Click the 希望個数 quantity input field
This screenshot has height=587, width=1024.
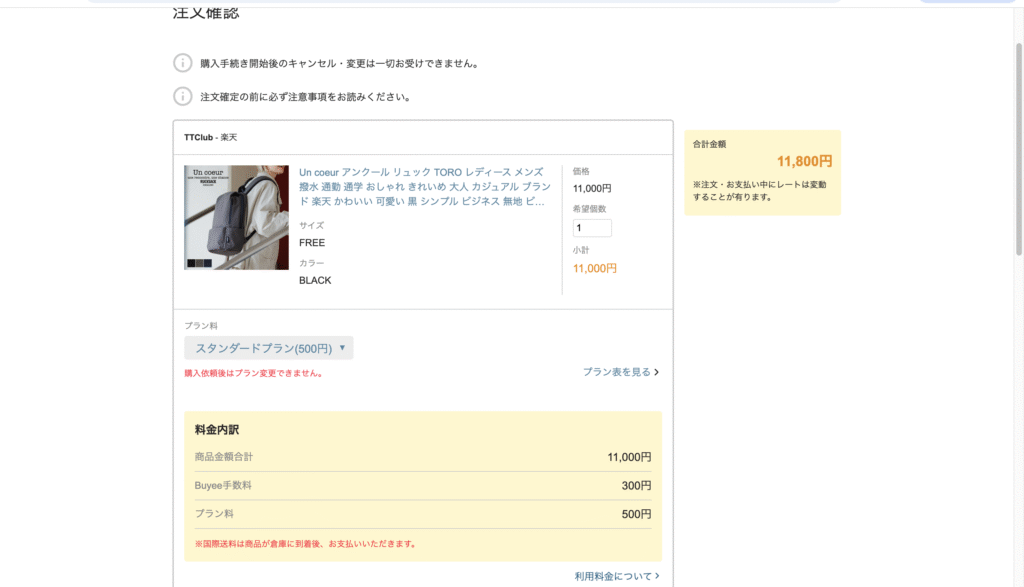592,228
